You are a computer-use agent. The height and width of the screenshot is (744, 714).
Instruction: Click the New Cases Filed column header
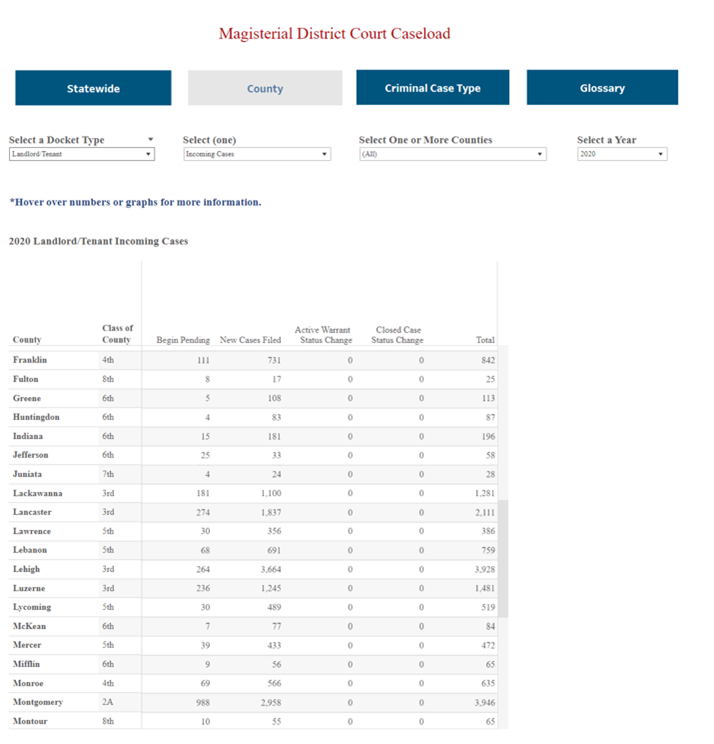tap(250, 340)
